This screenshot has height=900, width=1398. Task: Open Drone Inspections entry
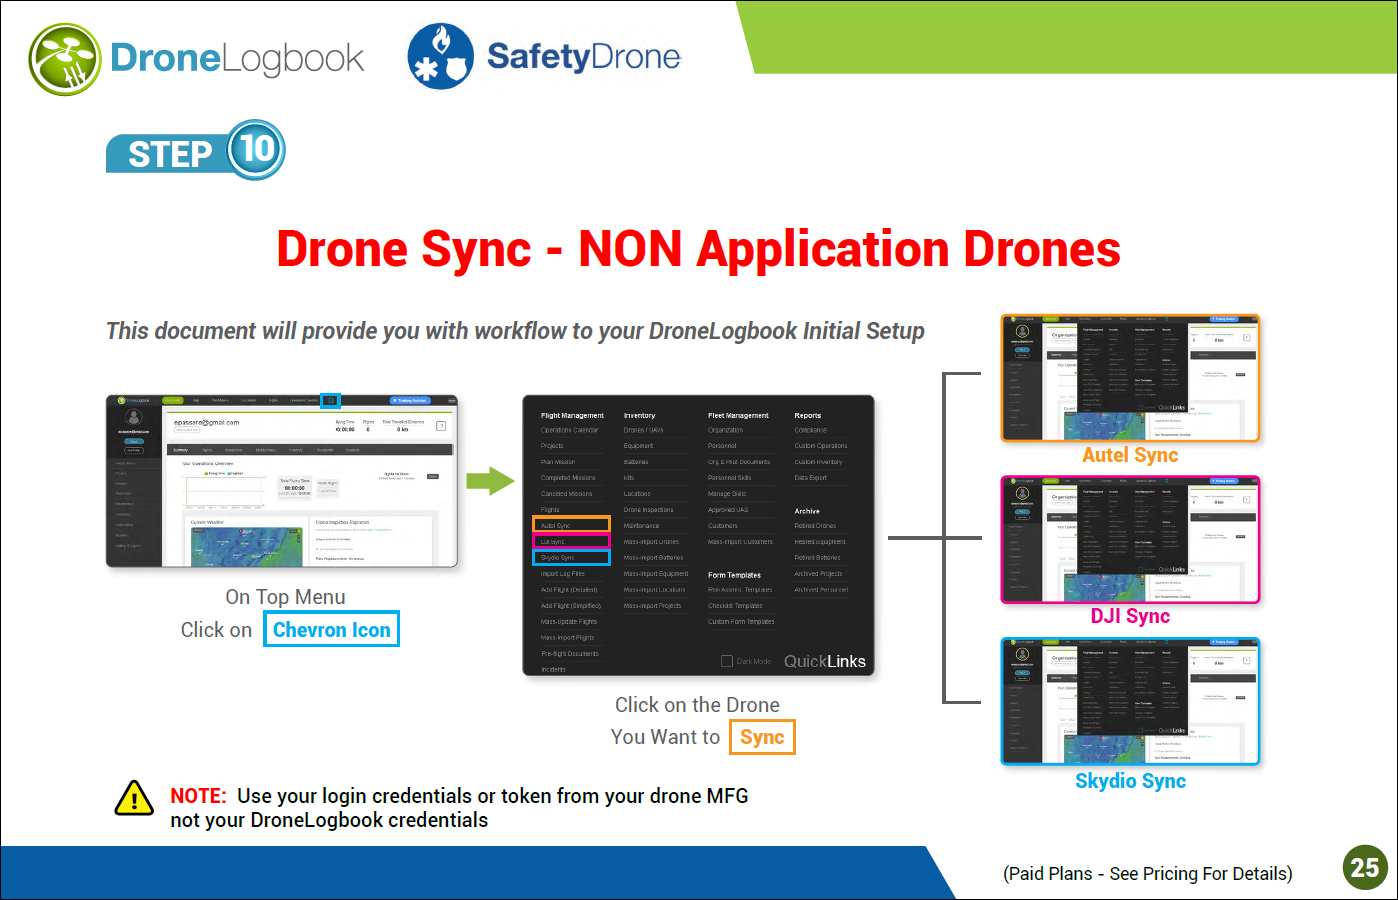[x=648, y=510]
